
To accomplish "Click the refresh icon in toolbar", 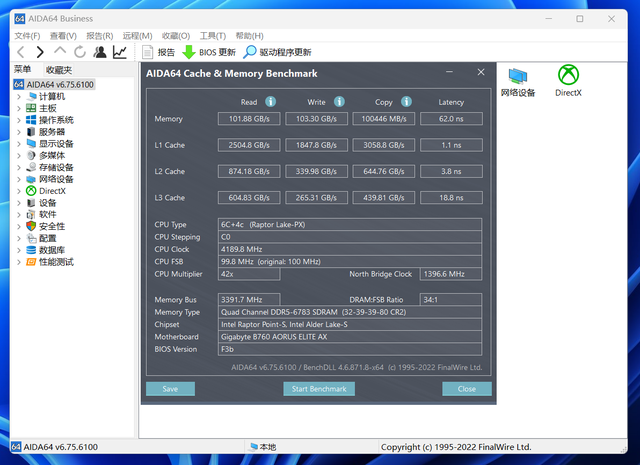I will click(80, 52).
